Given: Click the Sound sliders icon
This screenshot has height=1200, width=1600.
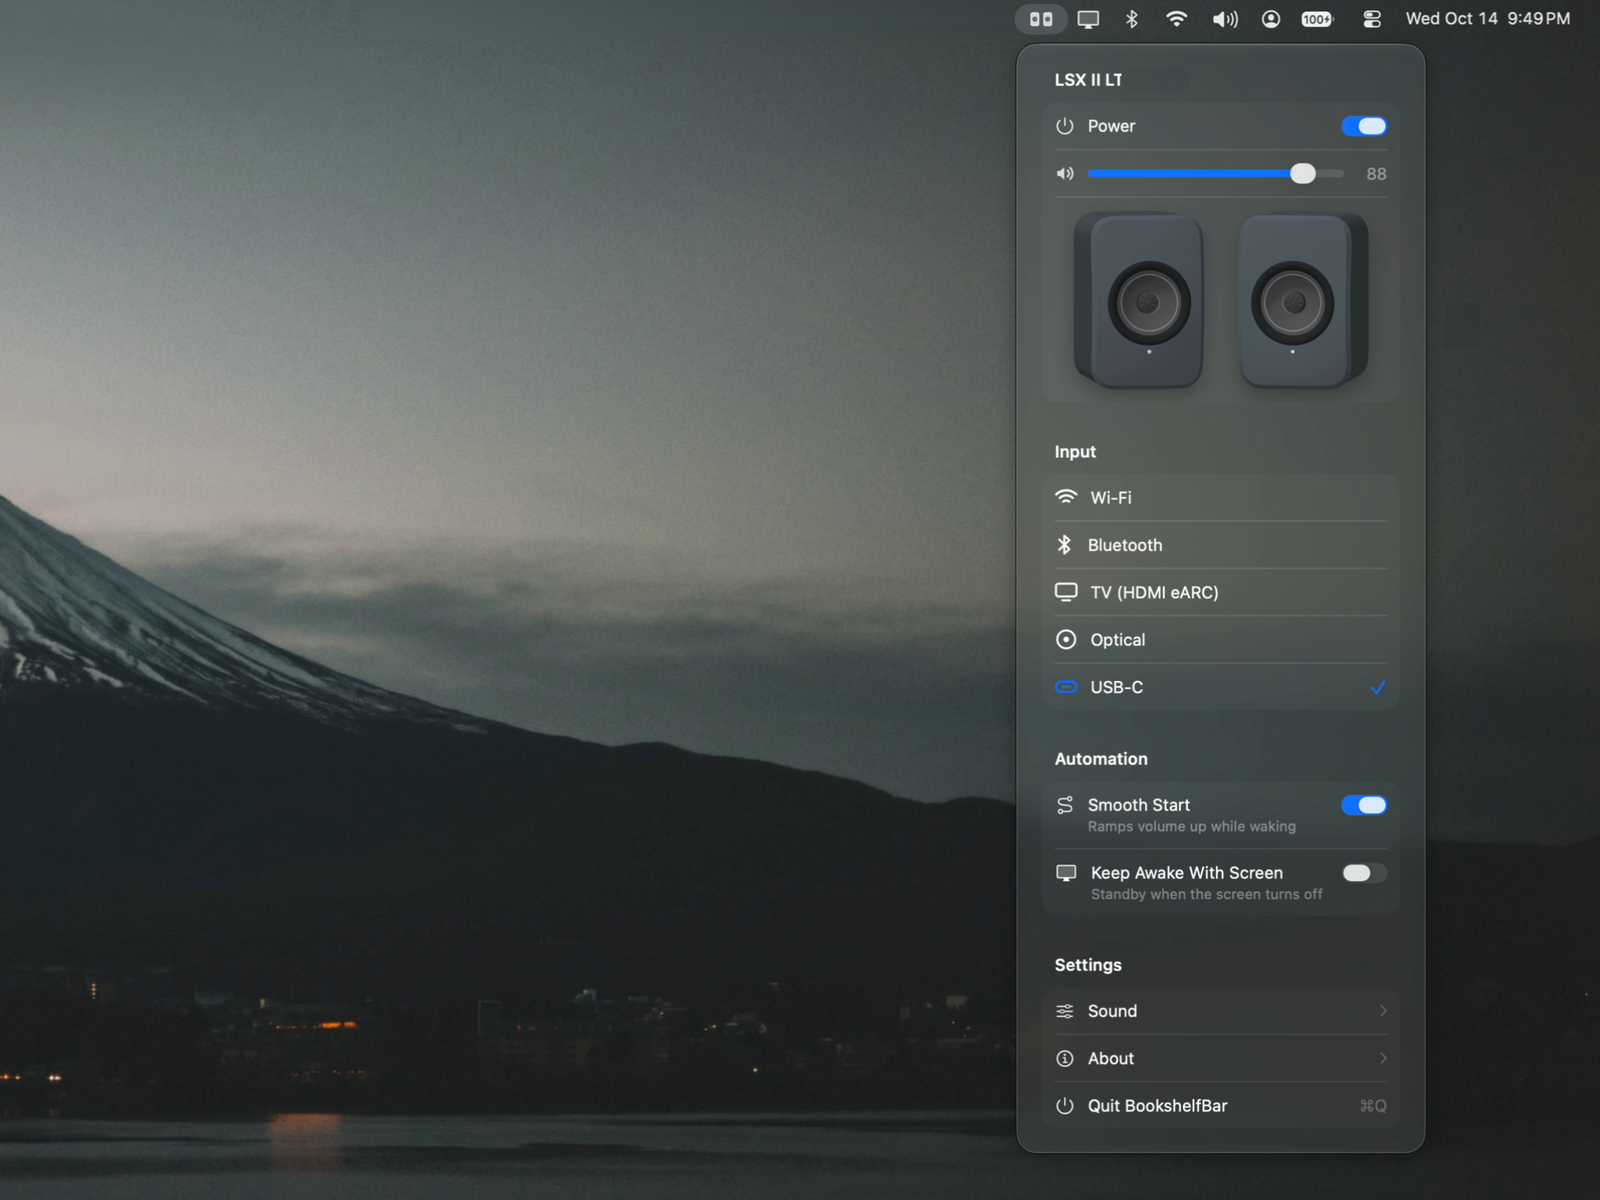Looking at the screenshot, I should click(x=1065, y=1011).
